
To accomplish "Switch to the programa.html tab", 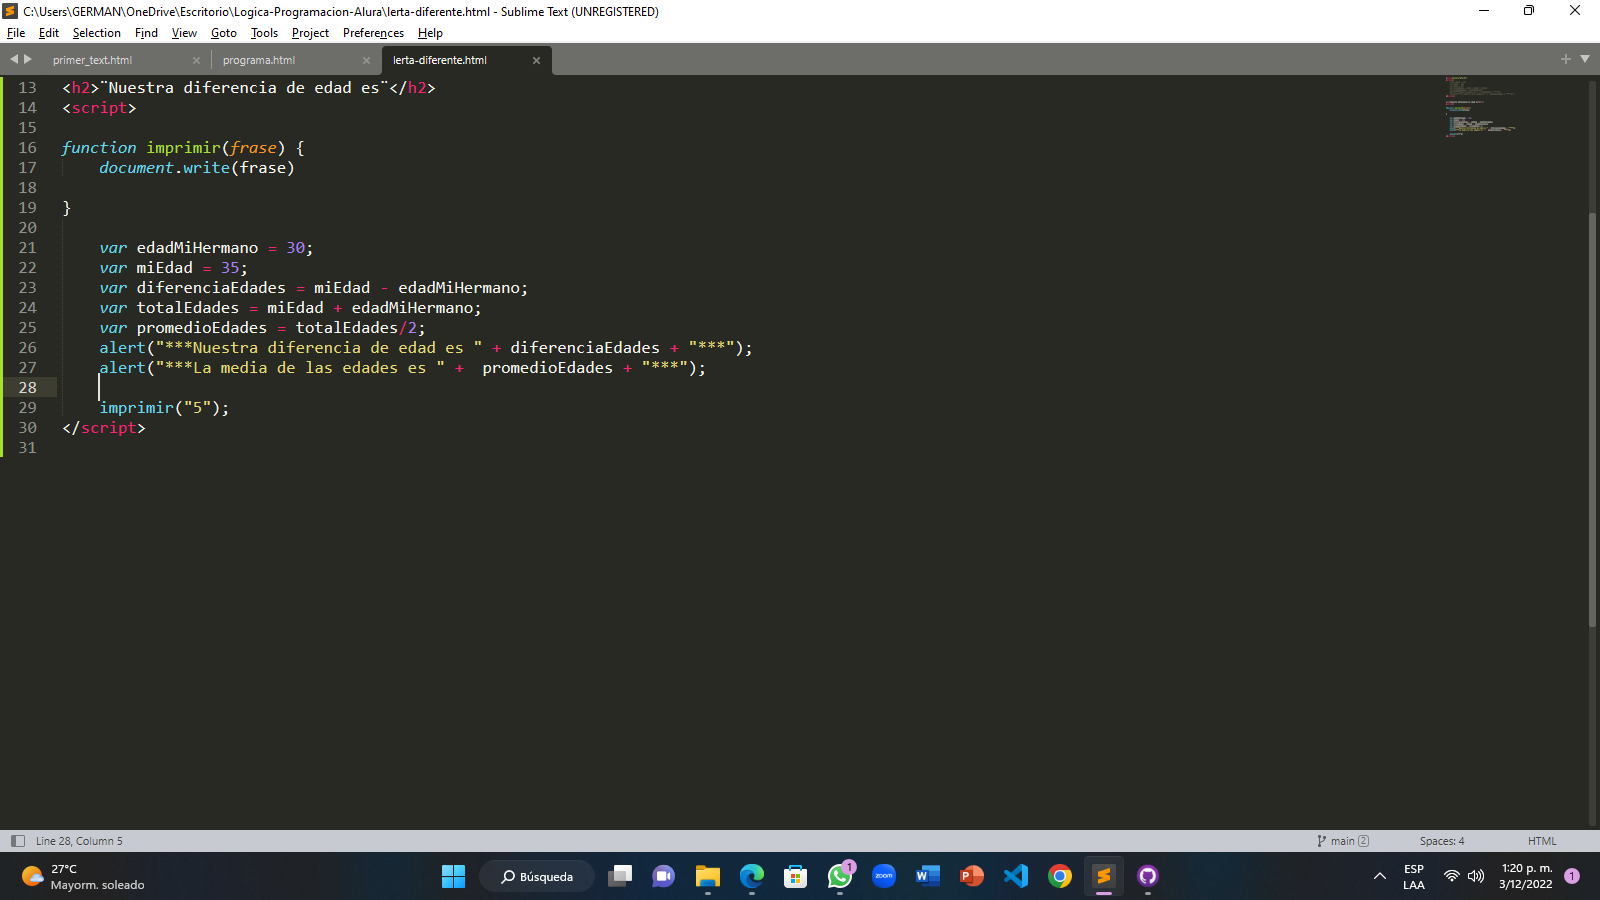I will (259, 60).
